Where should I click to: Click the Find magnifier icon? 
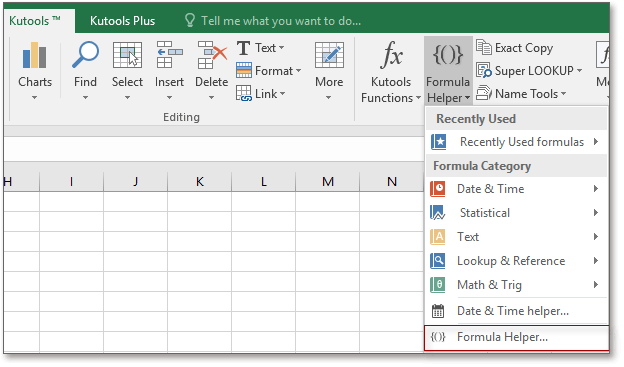pyautogui.click(x=85, y=55)
